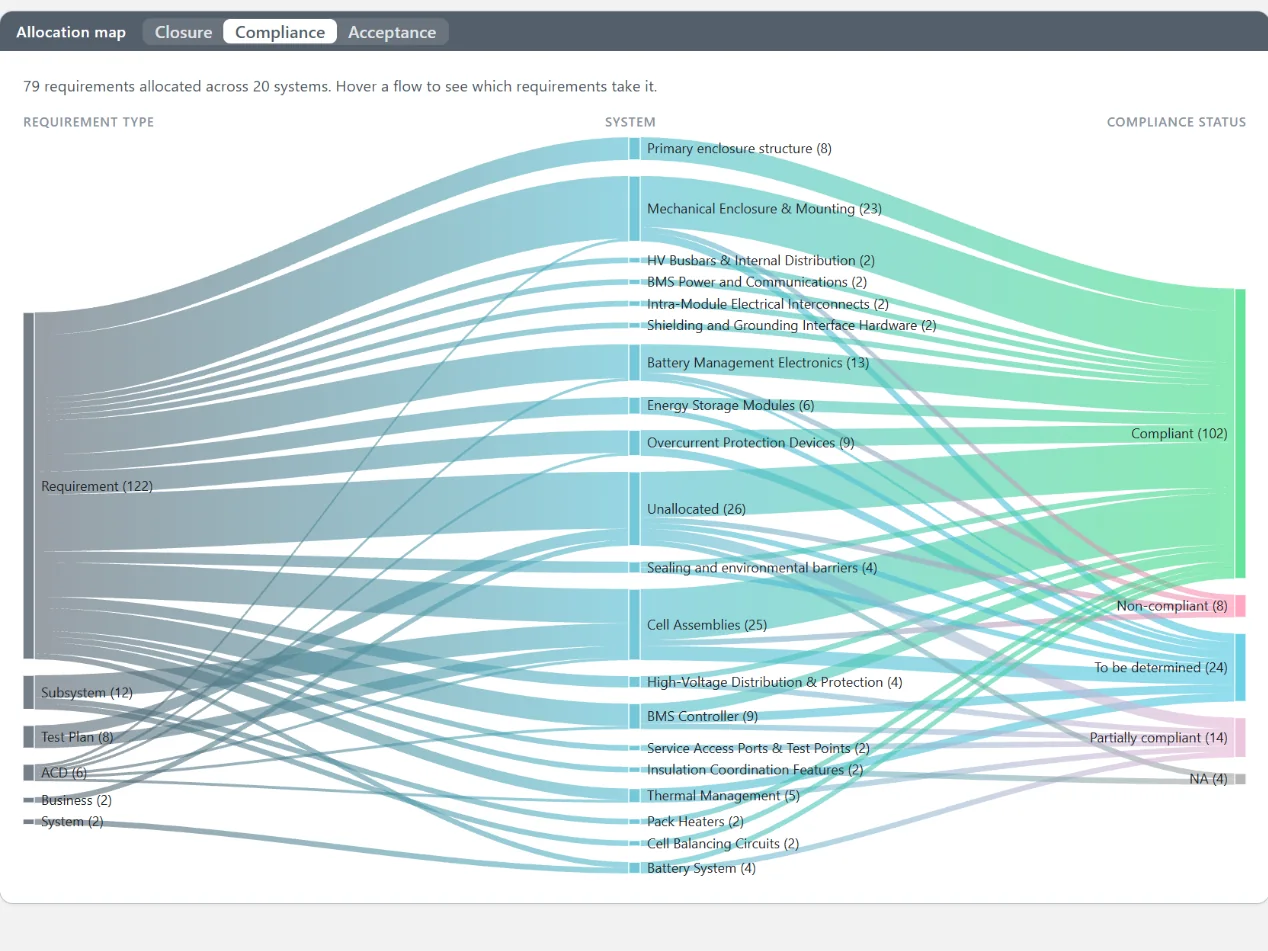Click Mechanical Enclosure & Mounting (23) node
The image size is (1268, 951).
point(764,209)
